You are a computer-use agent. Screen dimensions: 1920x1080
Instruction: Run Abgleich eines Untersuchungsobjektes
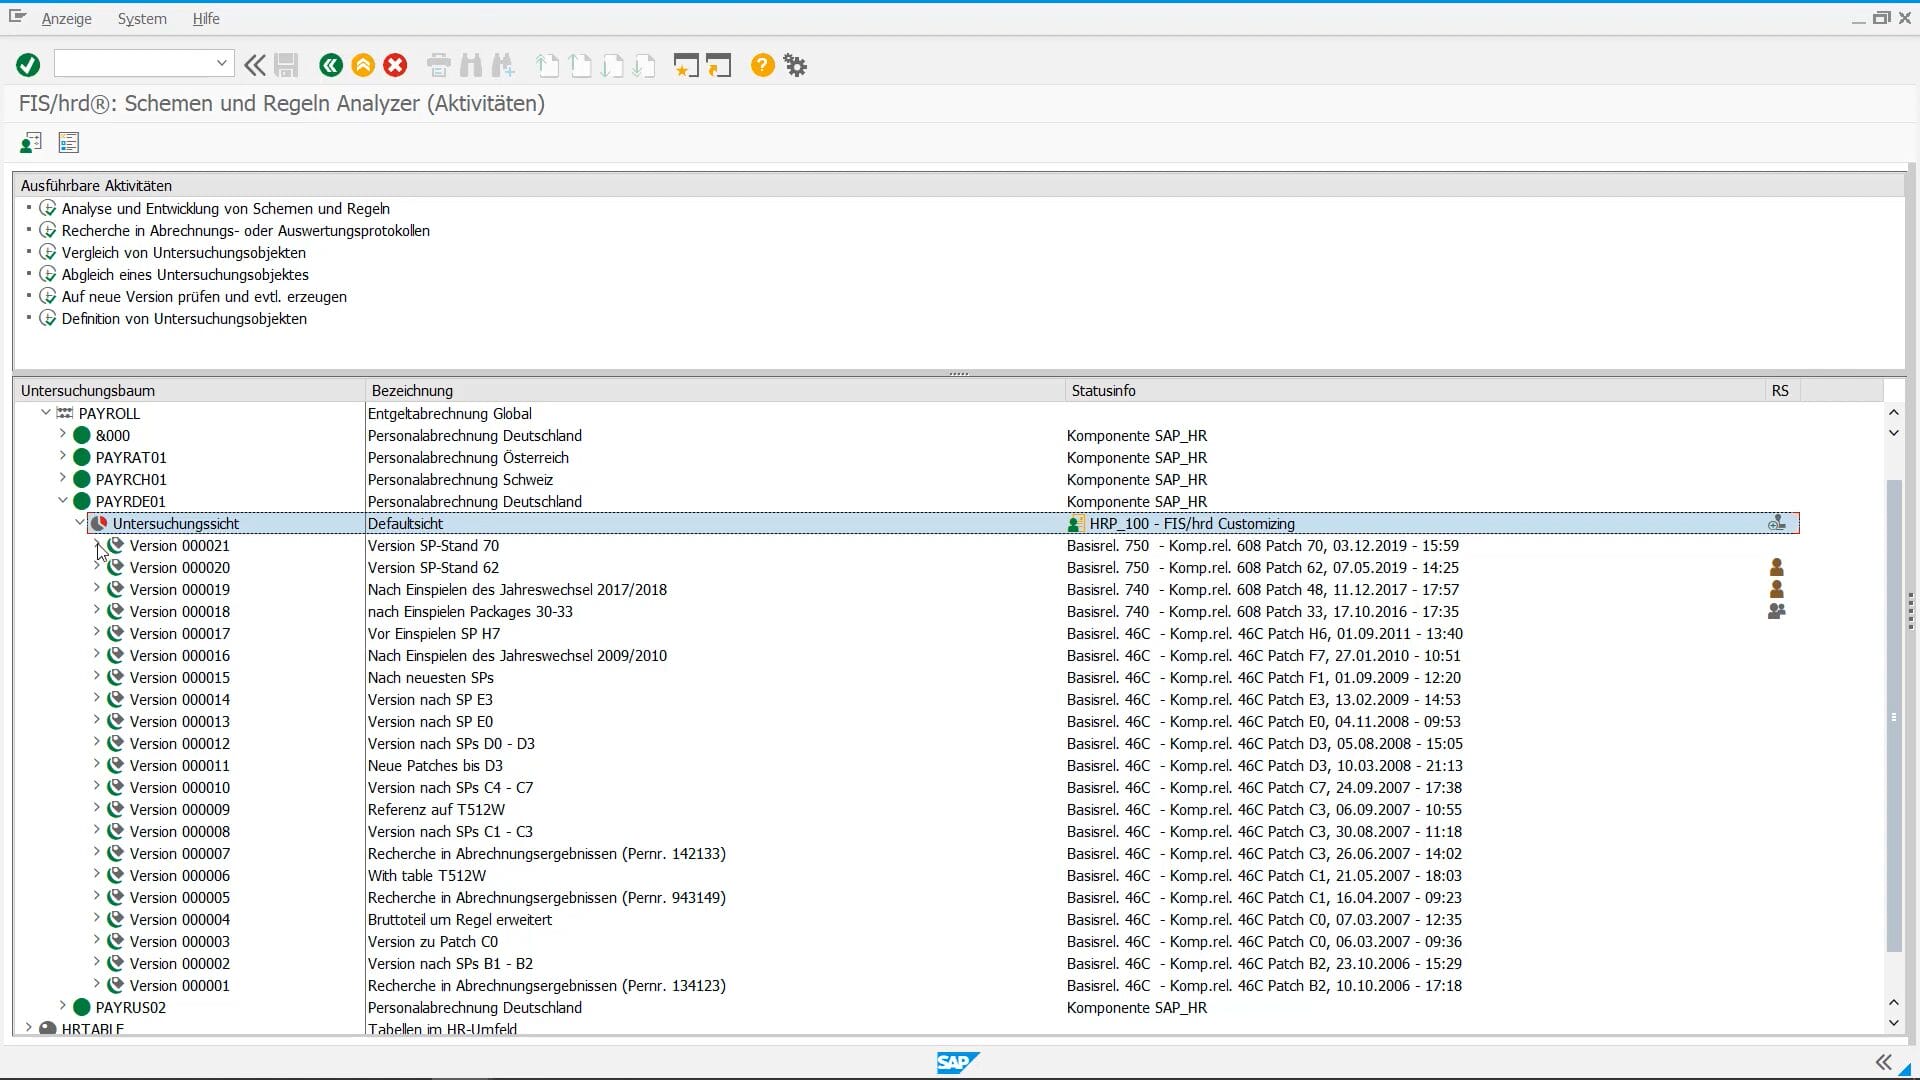click(x=185, y=275)
